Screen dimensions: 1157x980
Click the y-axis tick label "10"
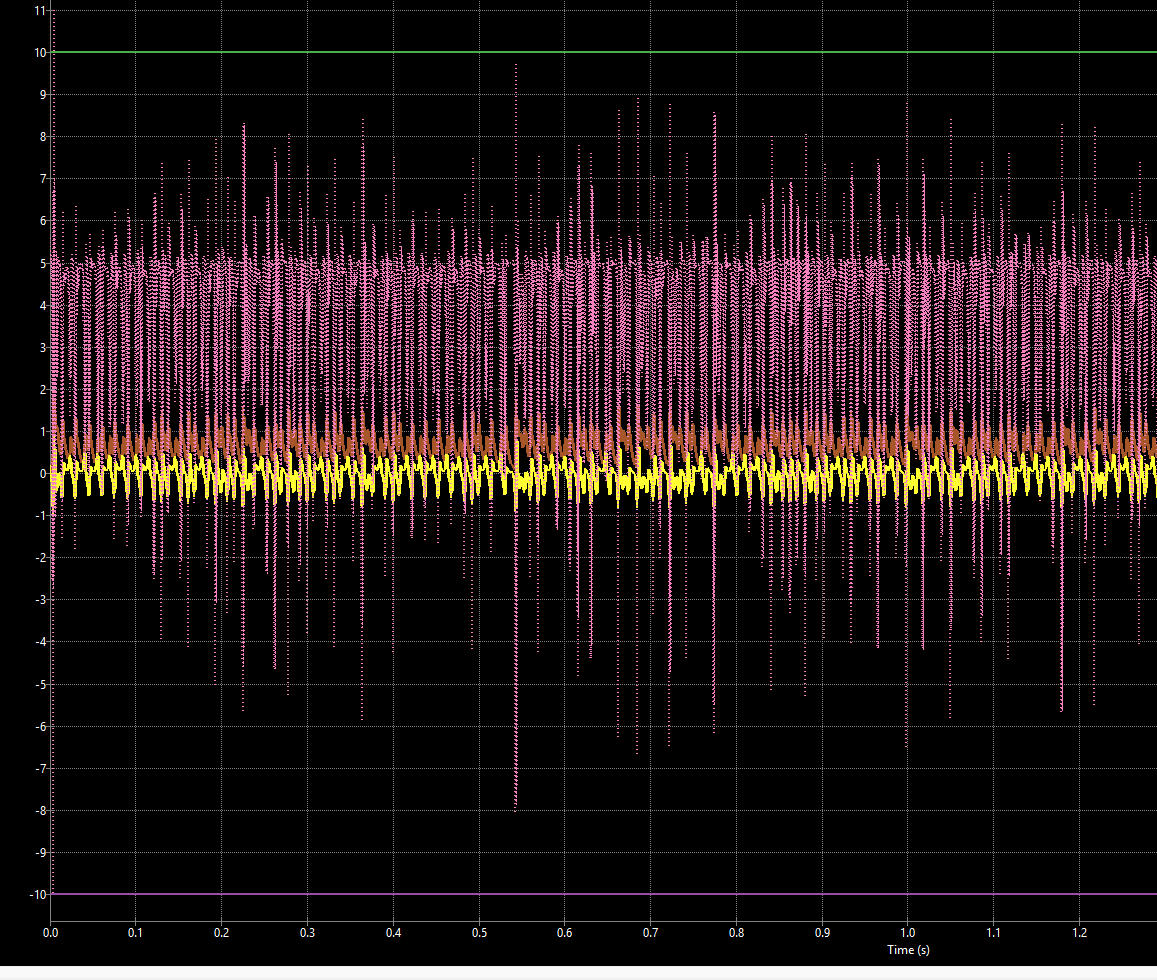[x=40, y=53]
